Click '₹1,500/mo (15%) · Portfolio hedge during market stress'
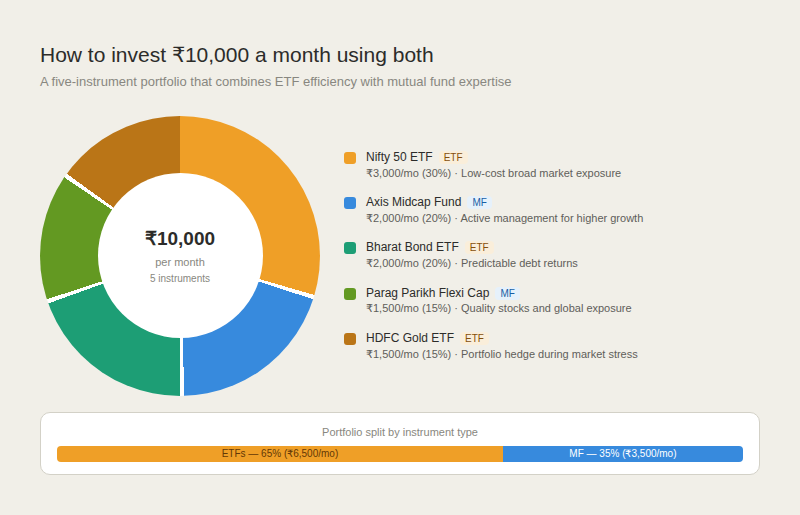800x515 pixels. (x=502, y=354)
